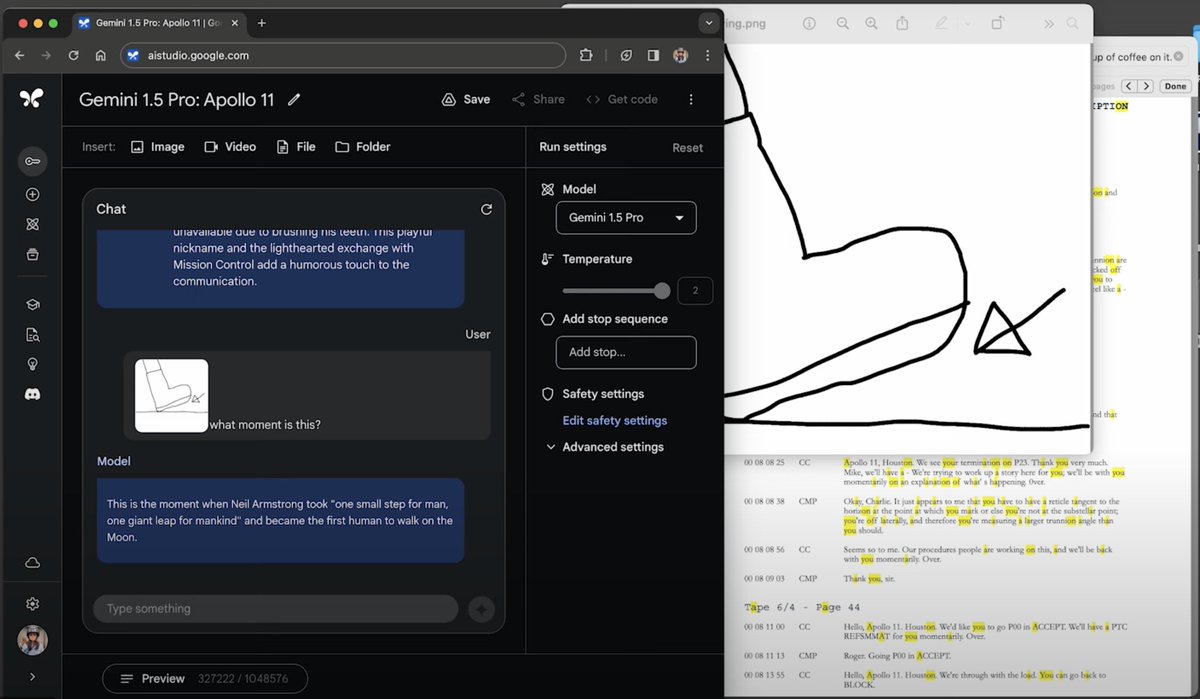Reset the run settings

[687, 148]
